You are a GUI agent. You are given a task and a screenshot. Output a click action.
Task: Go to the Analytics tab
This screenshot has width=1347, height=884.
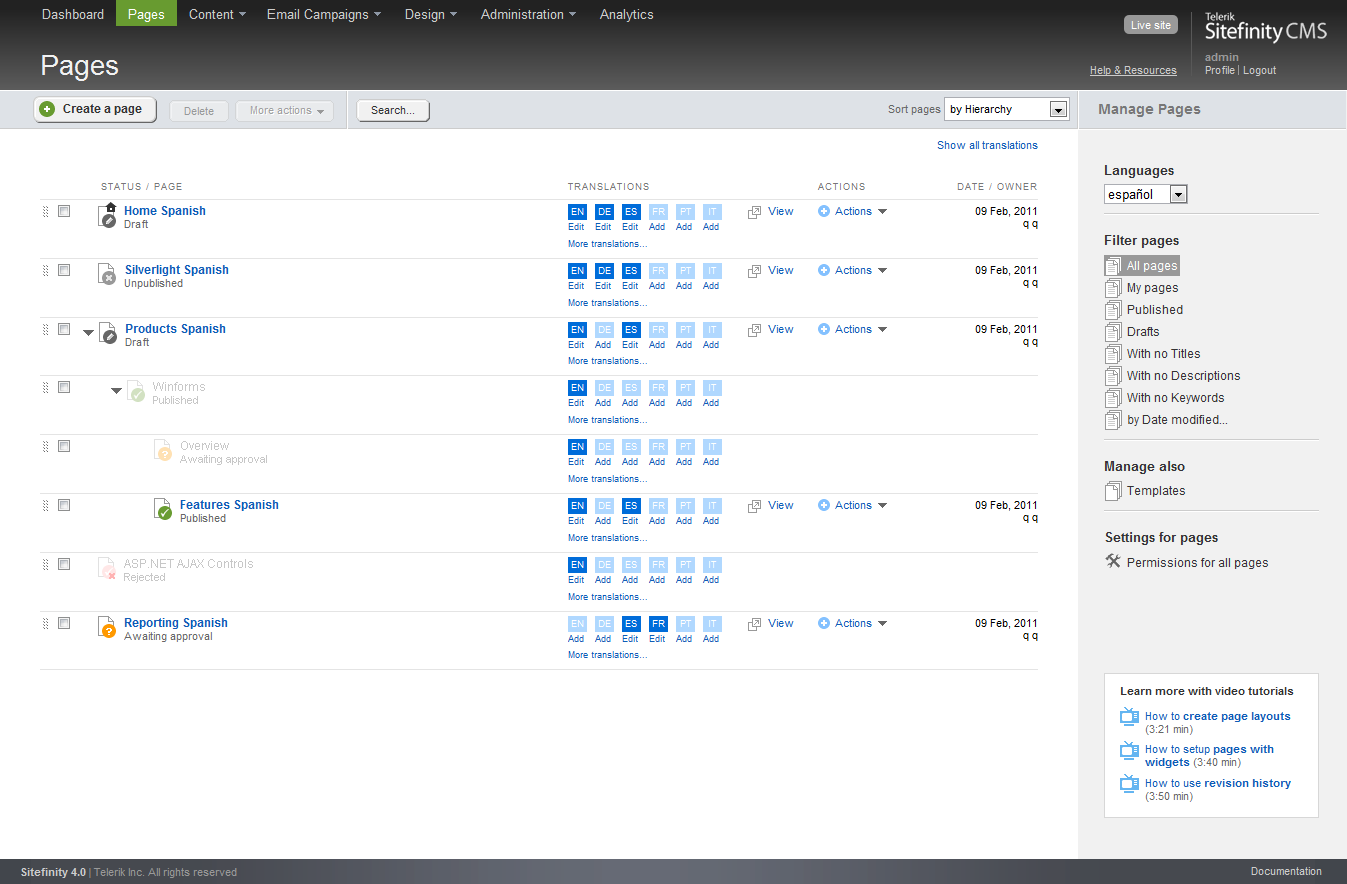click(x=626, y=14)
